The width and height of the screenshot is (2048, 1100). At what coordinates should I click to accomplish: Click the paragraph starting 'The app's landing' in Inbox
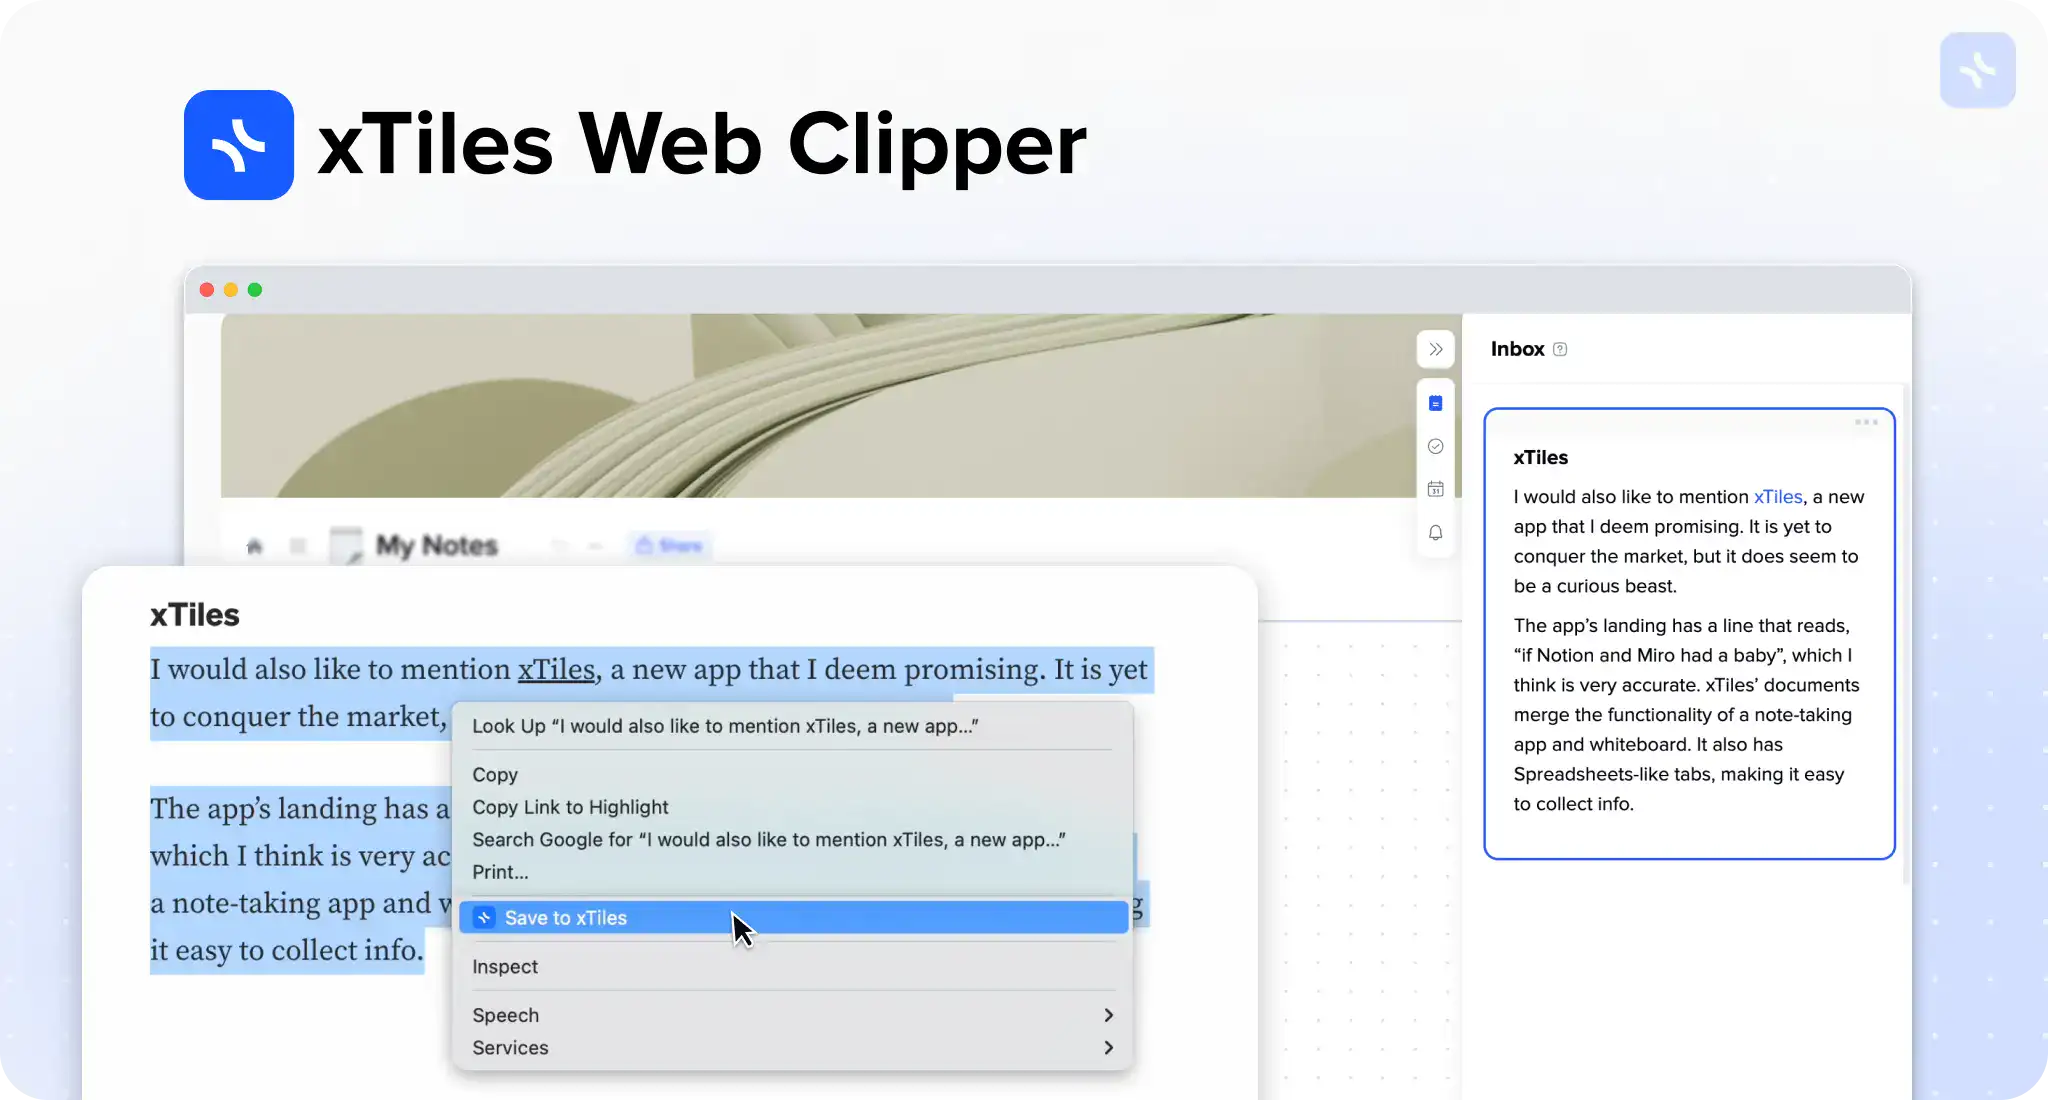pos(1686,715)
